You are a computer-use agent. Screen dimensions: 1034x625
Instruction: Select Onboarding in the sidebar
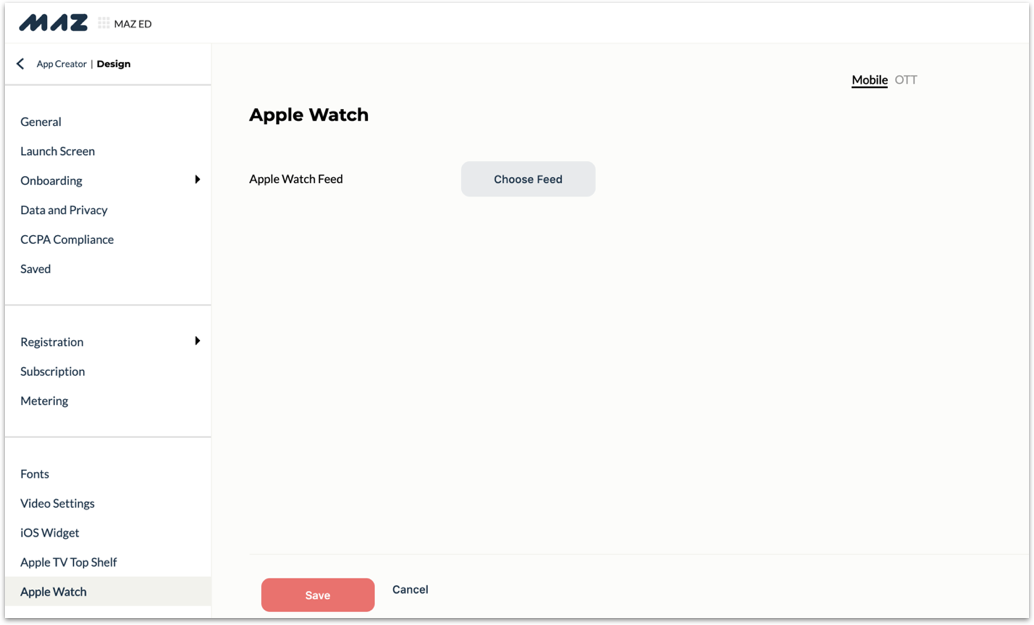click(x=51, y=181)
